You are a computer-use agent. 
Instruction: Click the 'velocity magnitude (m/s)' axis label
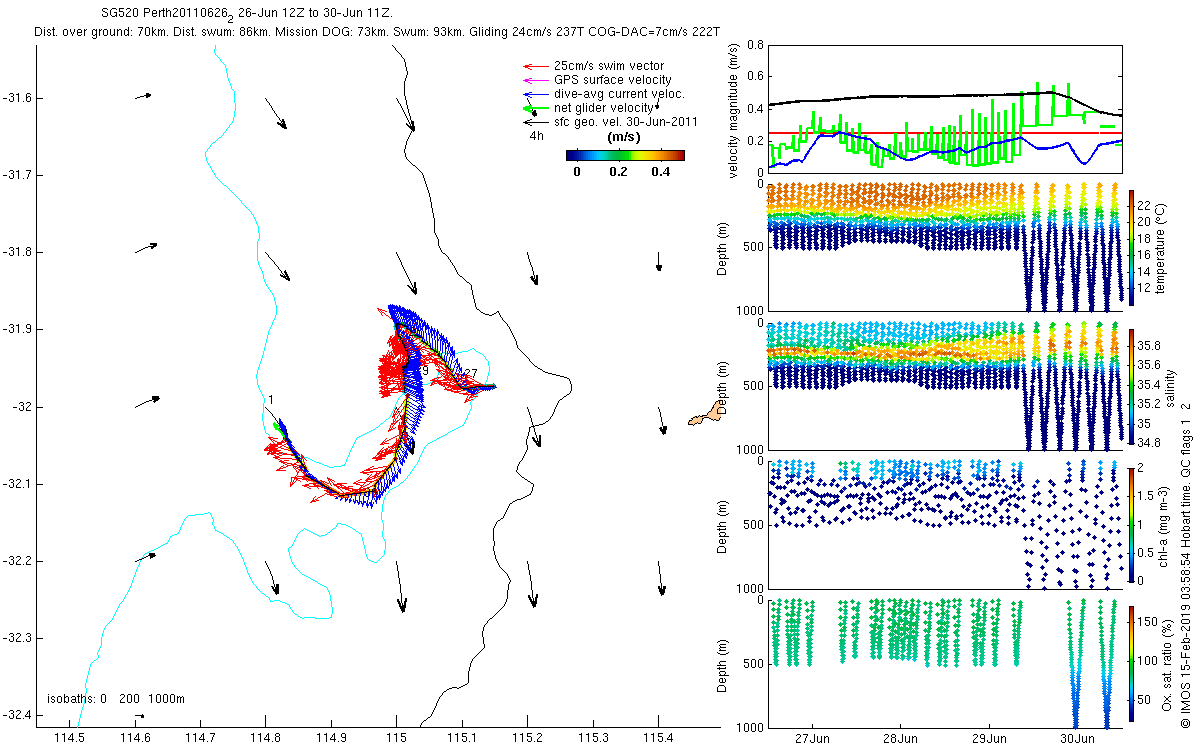point(734,110)
